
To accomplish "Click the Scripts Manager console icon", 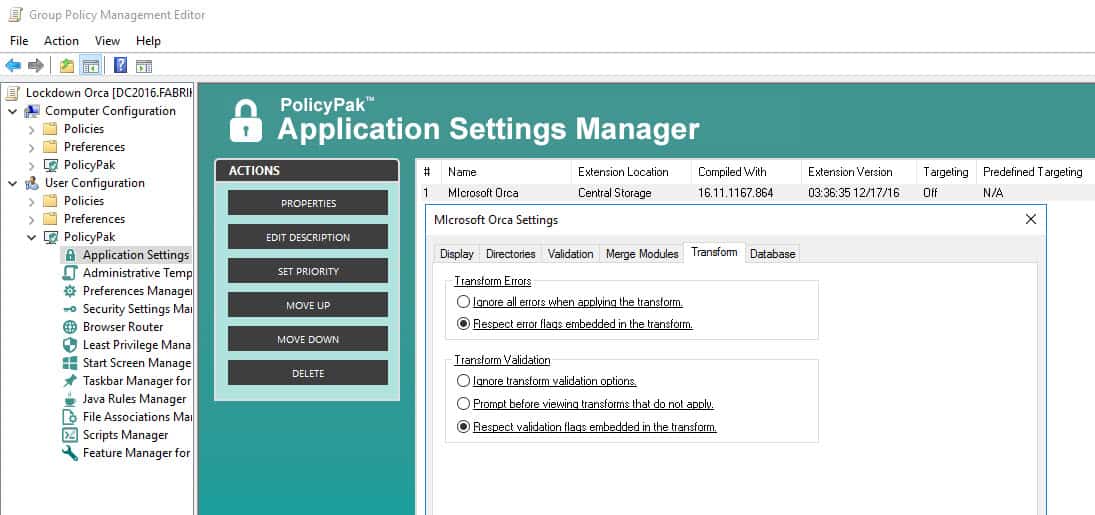I will pyautogui.click(x=70, y=435).
